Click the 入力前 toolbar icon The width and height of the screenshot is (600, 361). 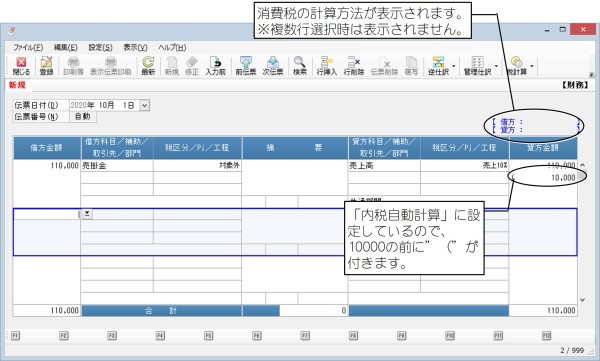[x=215, y=66]
